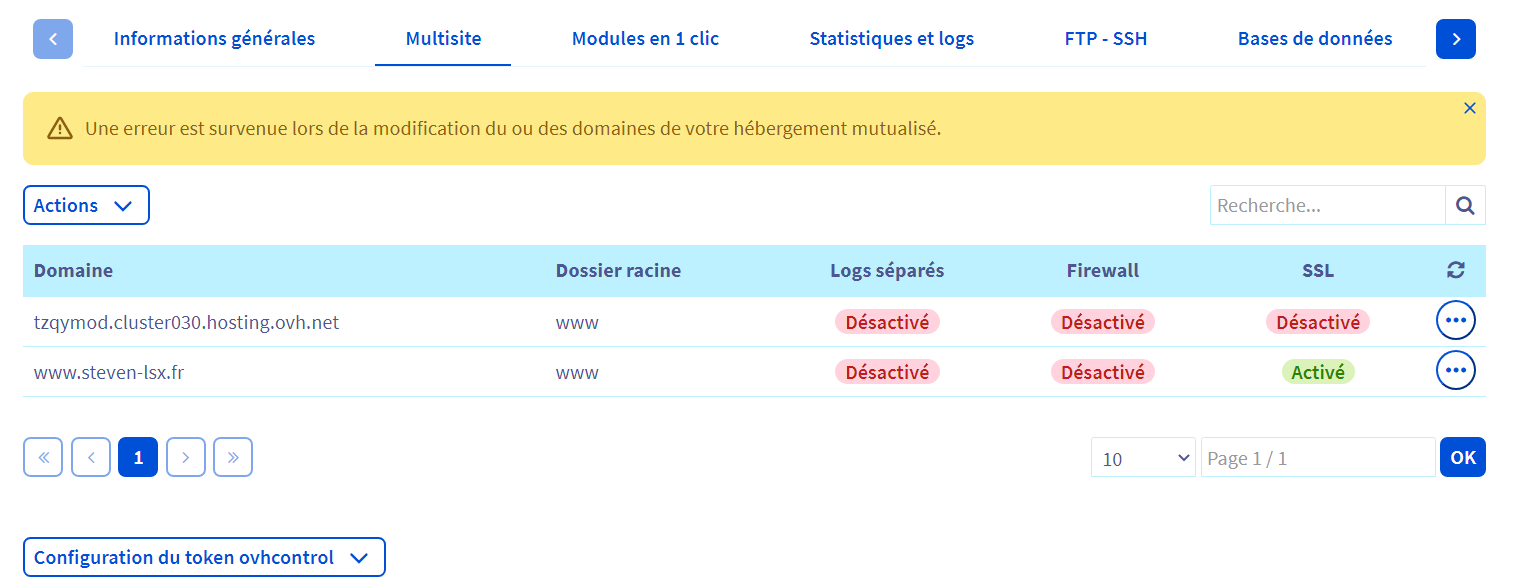The height and width of the screenshot is (587, 1538).
Task: Click the search magnifier icon
Action: point(1465,205)
